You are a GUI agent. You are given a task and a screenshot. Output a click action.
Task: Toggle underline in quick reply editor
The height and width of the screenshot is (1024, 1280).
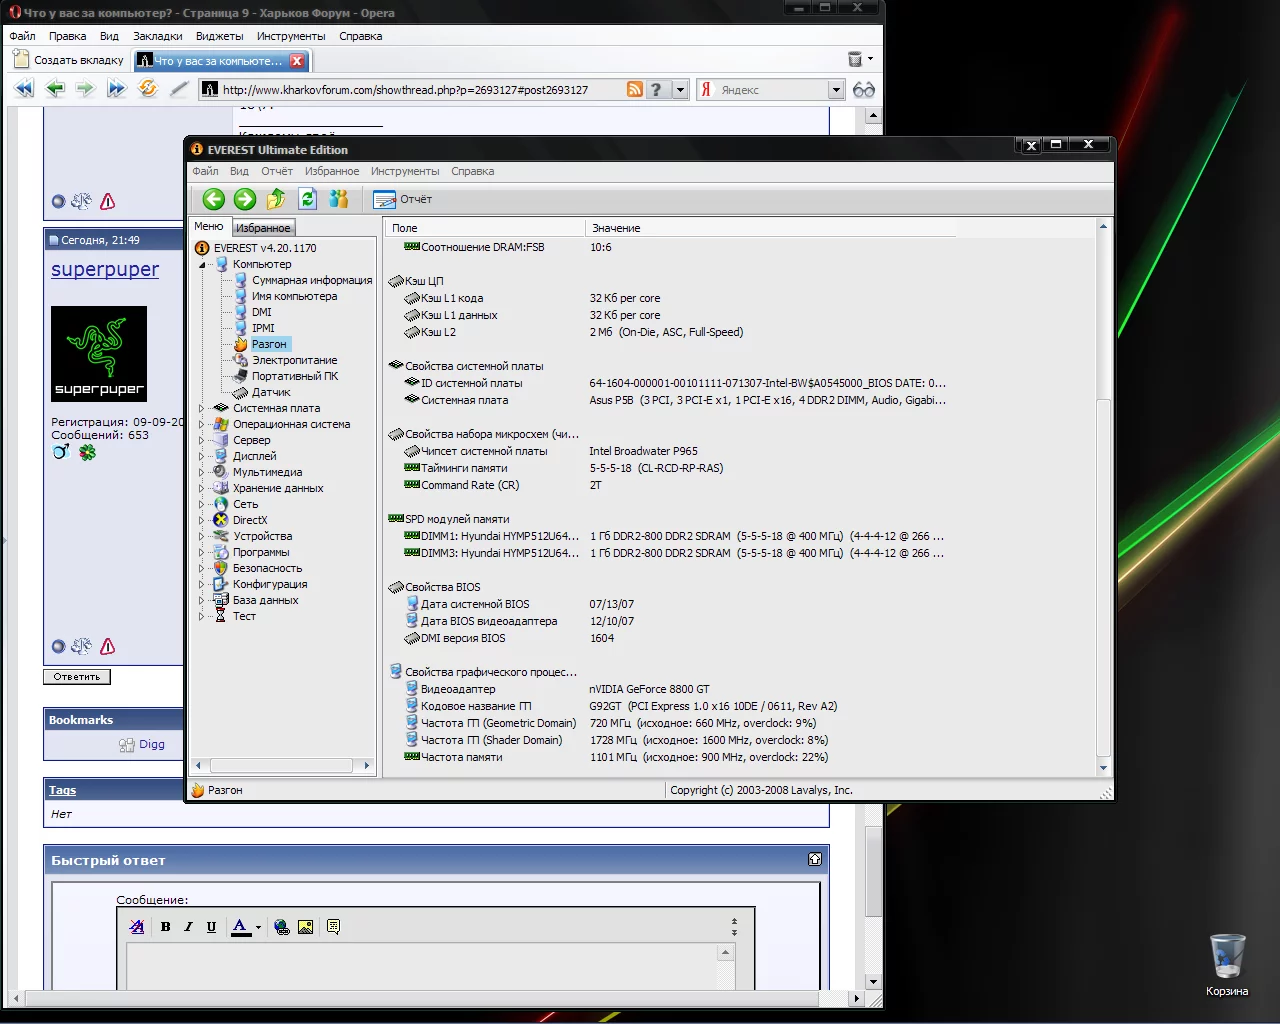211,927
